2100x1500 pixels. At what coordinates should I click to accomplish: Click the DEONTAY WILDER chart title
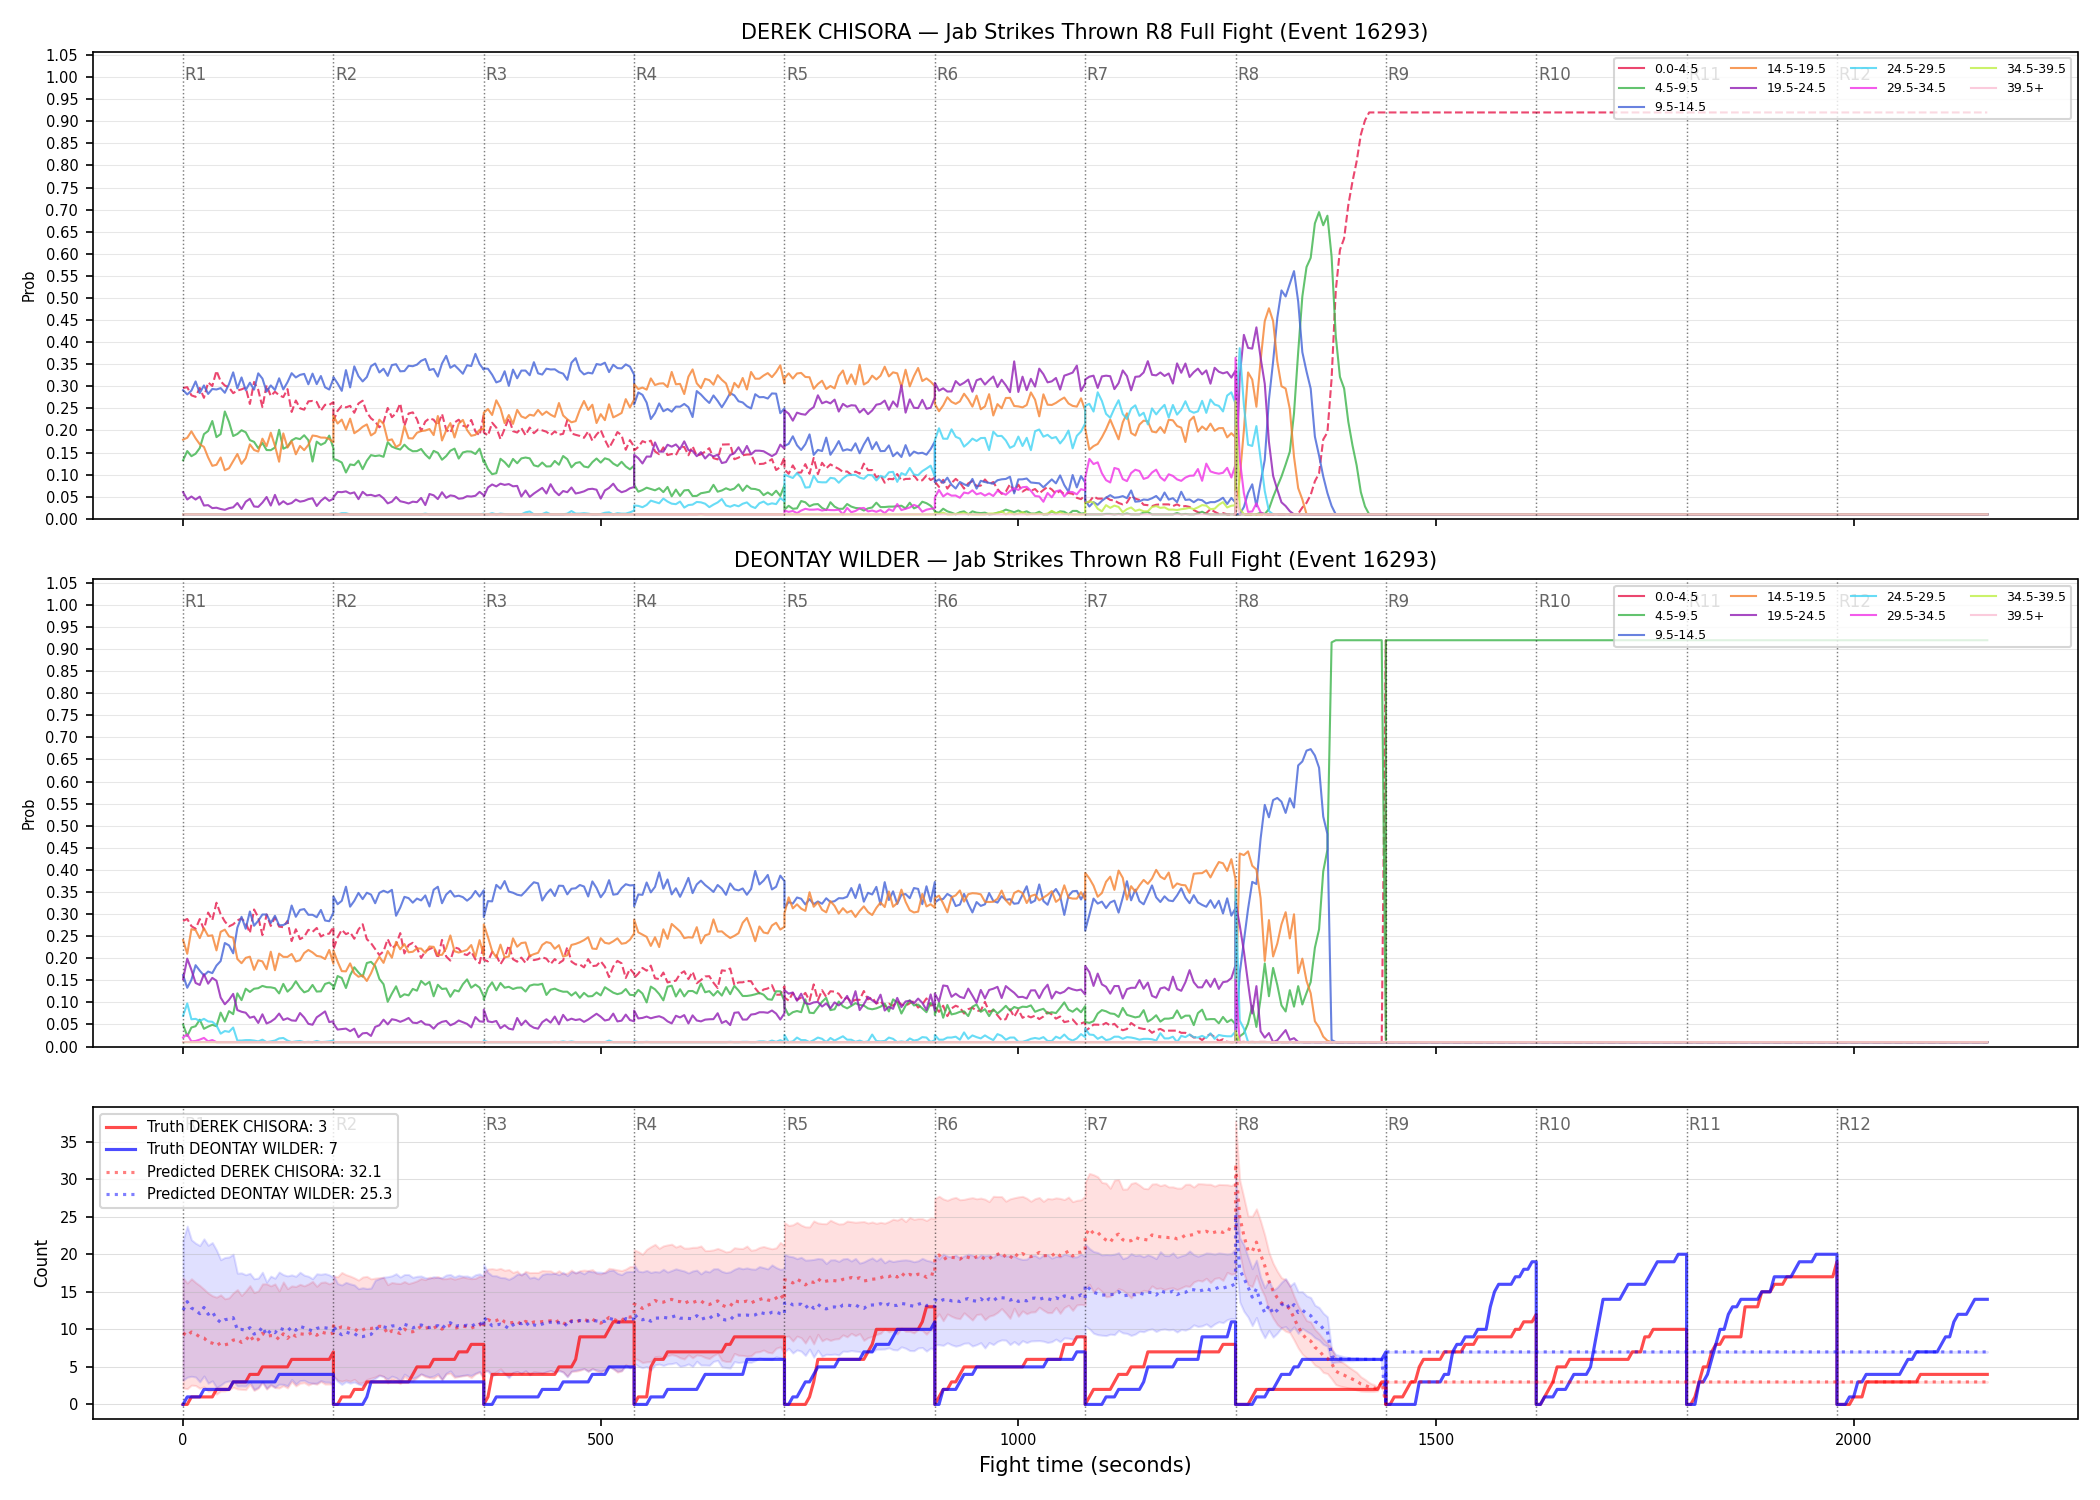pyautogui.click(x=1084, y=560)
